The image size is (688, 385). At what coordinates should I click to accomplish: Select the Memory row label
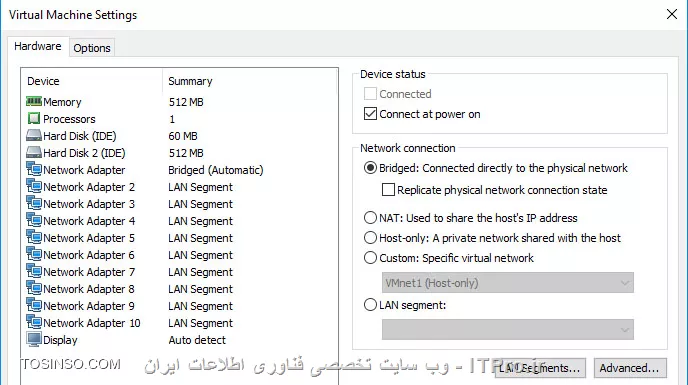tap(62, 102)
